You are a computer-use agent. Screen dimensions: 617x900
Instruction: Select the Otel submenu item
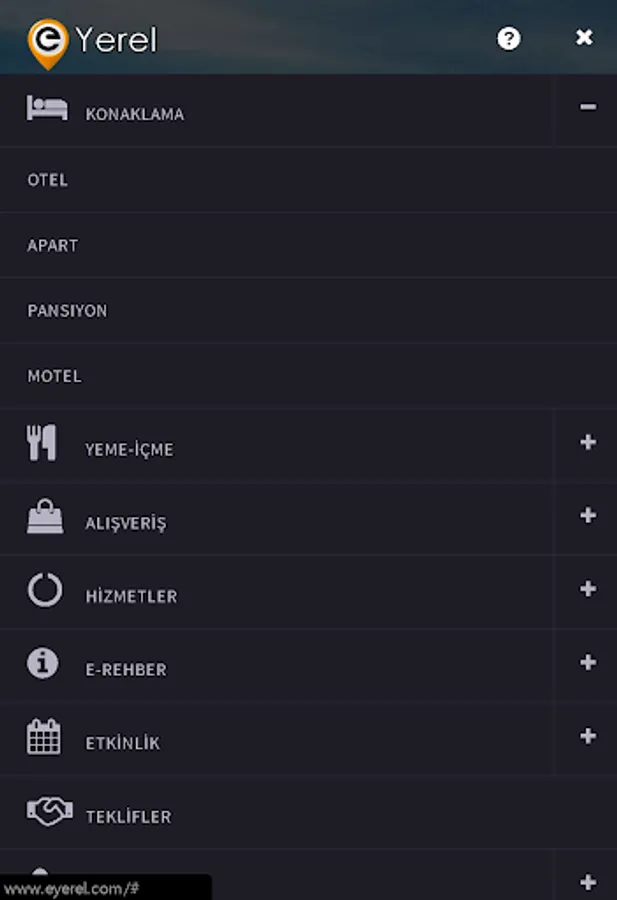pos(308,180)
